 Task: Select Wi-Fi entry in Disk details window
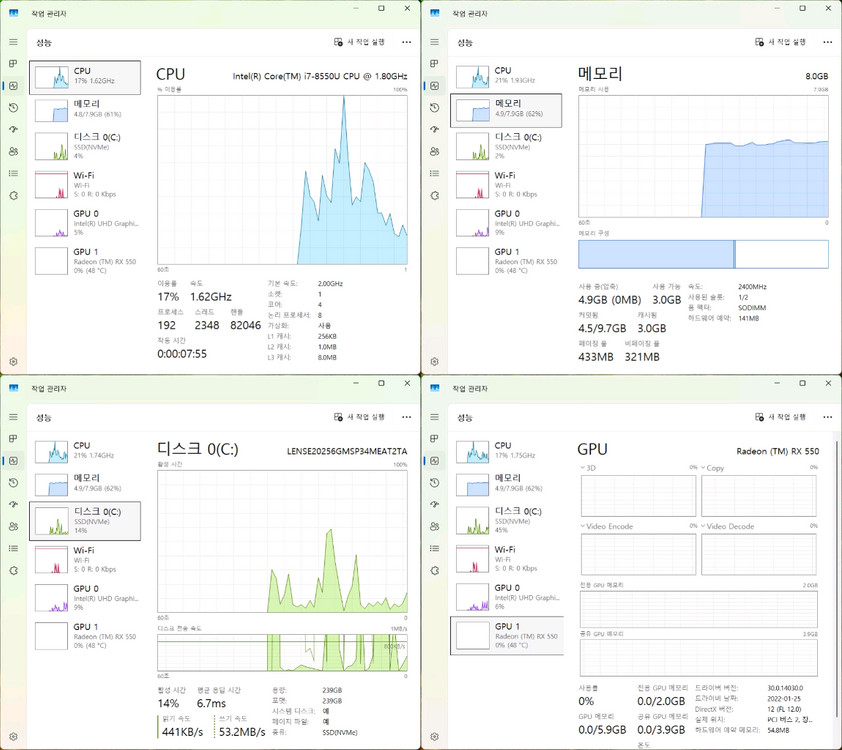pos(85,559)
